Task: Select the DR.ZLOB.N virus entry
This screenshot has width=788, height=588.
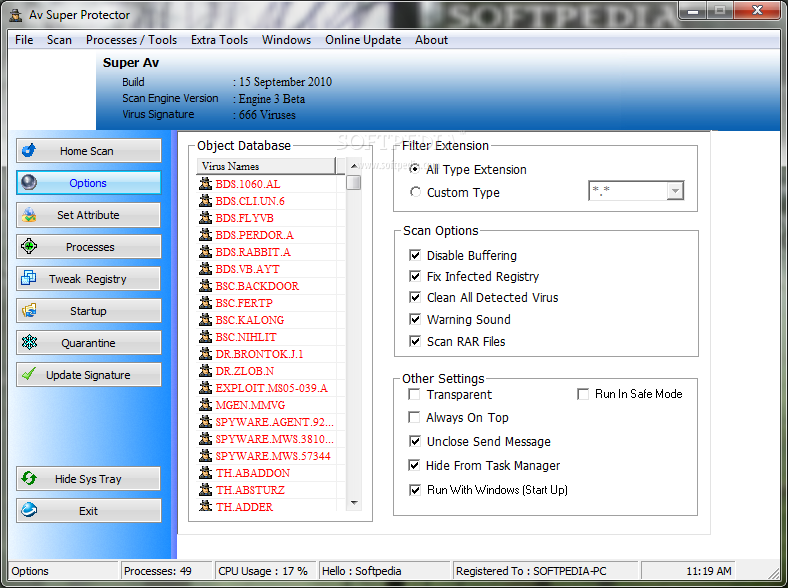Action: 244,371
